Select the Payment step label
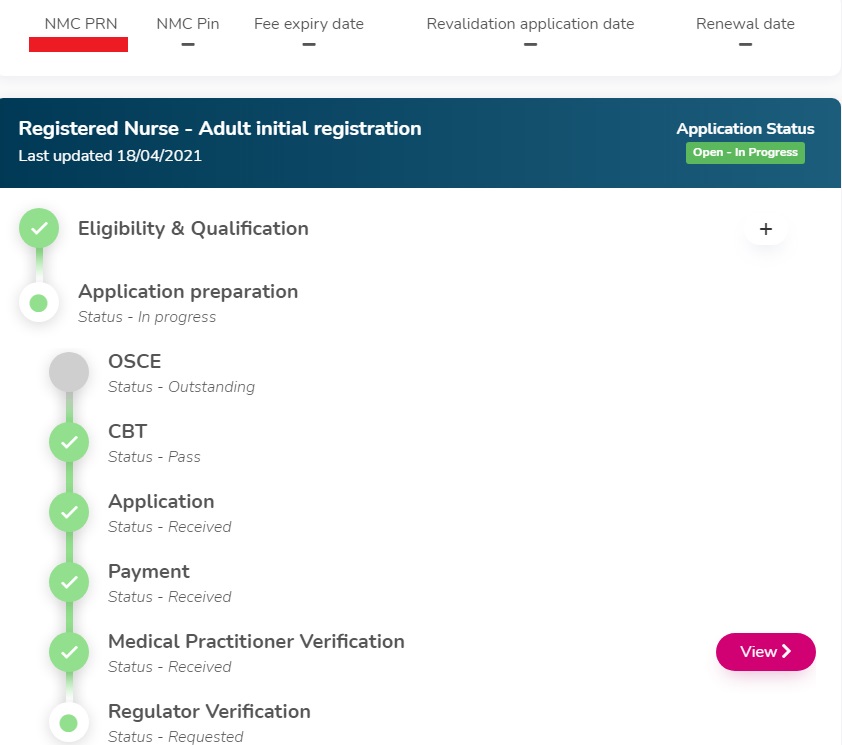 (x=149, y=572)
